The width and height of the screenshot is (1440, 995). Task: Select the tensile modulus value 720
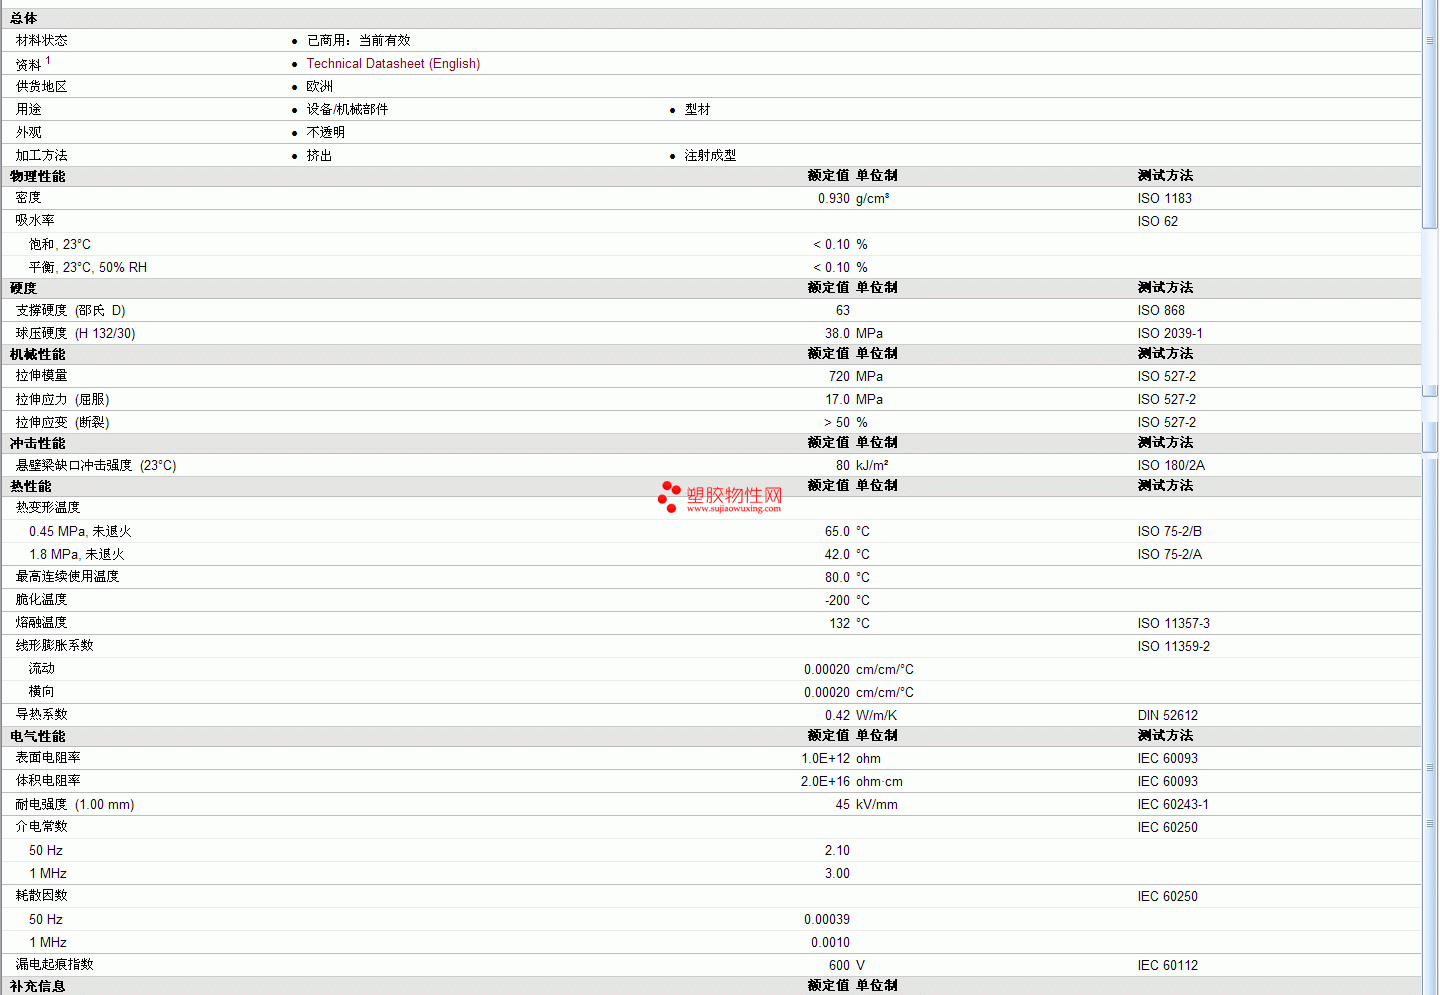point(839,376)
